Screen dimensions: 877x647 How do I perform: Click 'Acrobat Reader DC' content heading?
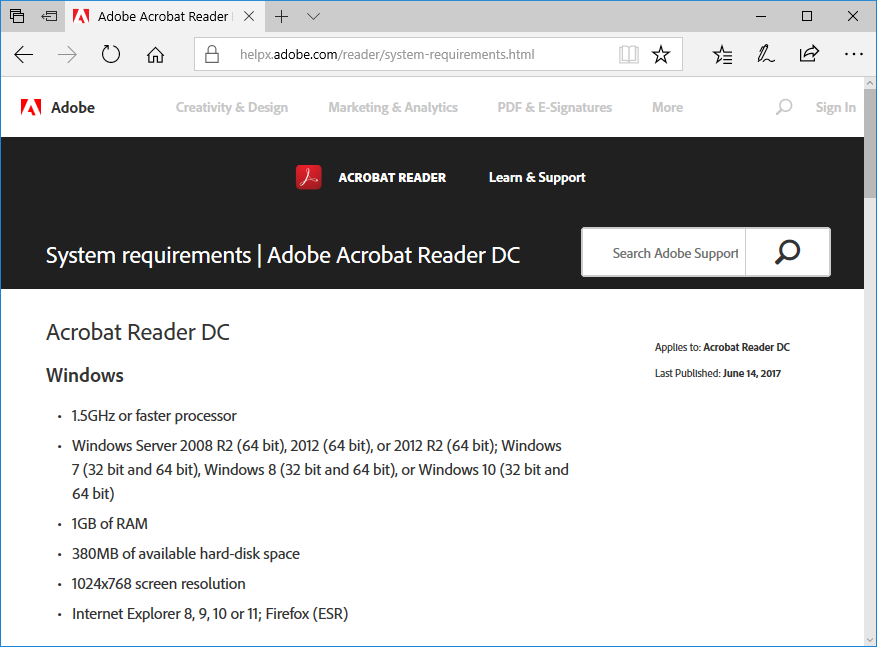pos(138,332)
